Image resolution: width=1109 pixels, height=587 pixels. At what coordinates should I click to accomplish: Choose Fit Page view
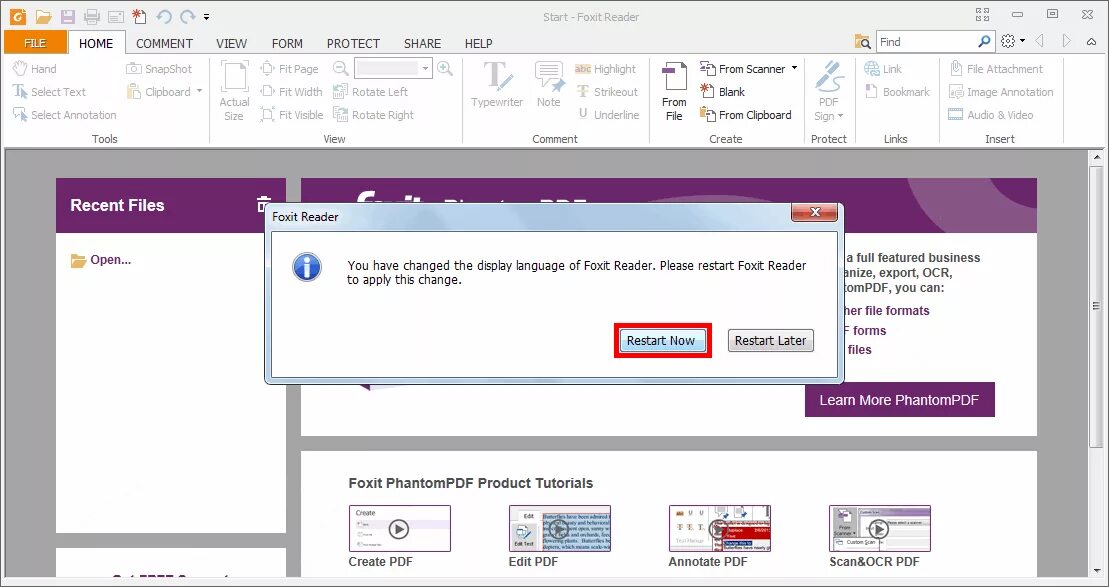[x=289, y=69]
